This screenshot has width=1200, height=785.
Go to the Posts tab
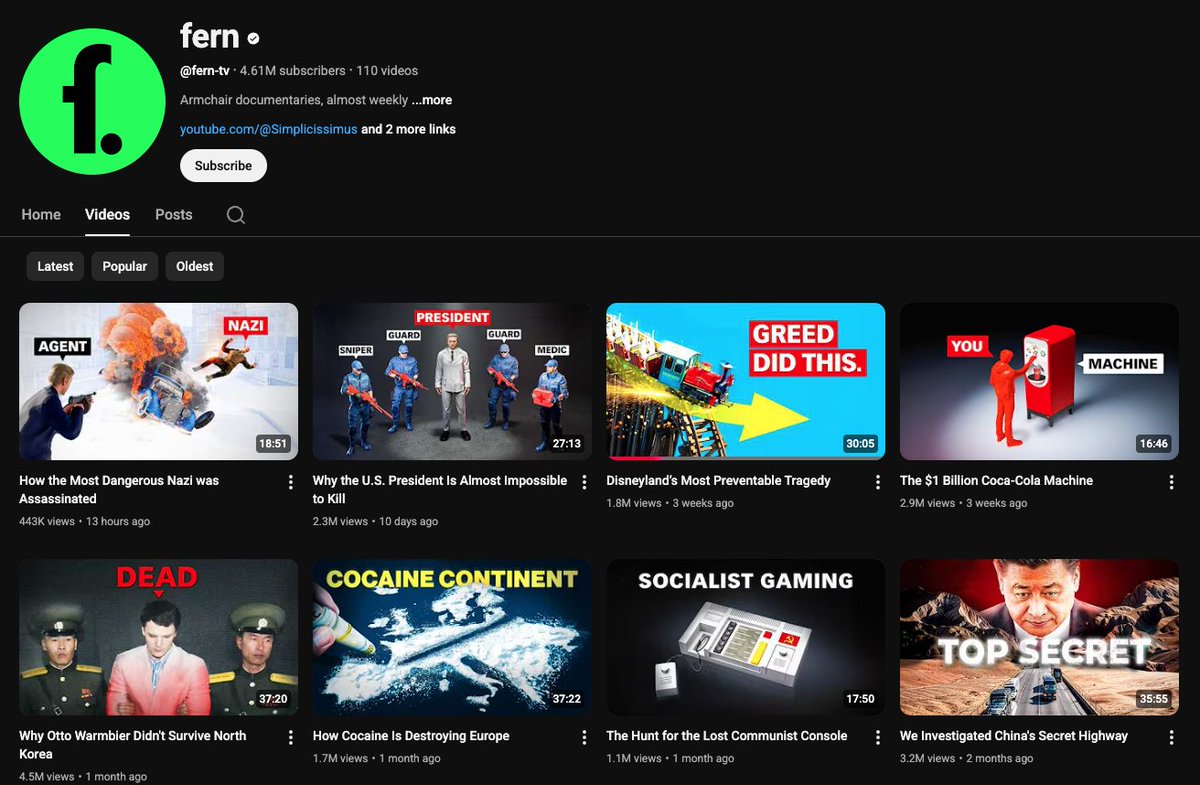(174, 215)
